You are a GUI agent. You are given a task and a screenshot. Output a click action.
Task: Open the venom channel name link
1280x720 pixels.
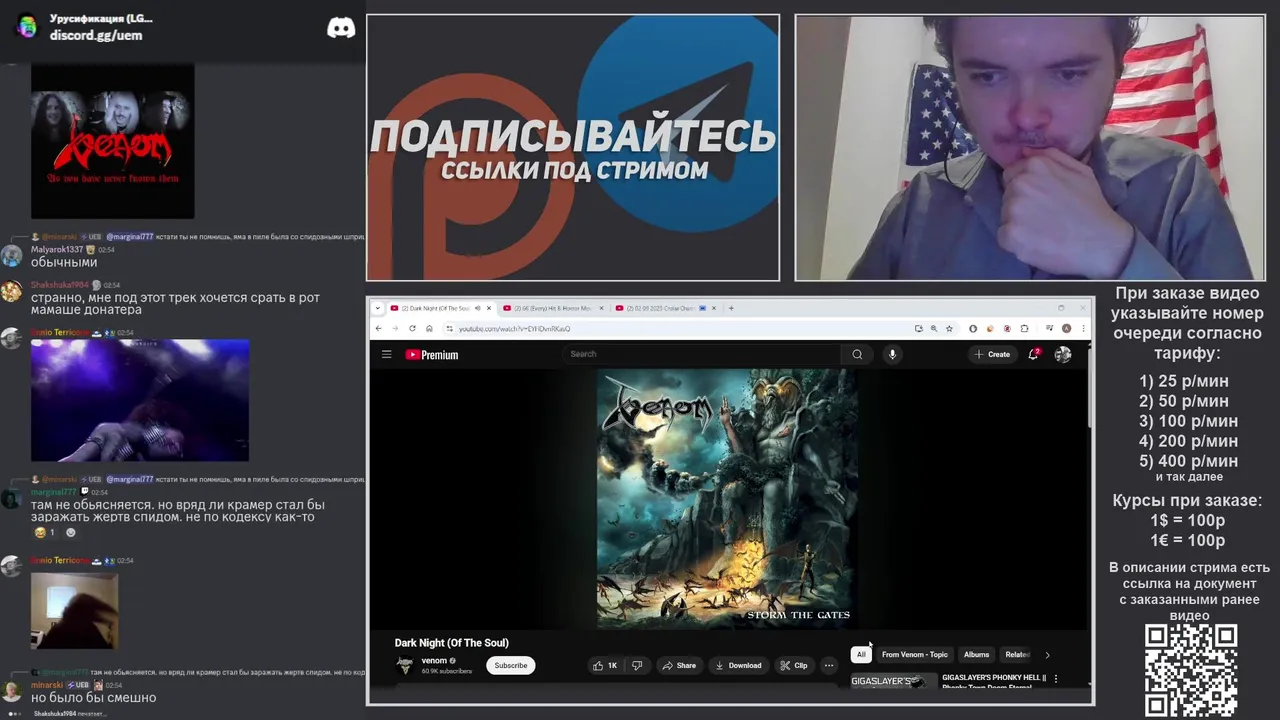[434, 661]
